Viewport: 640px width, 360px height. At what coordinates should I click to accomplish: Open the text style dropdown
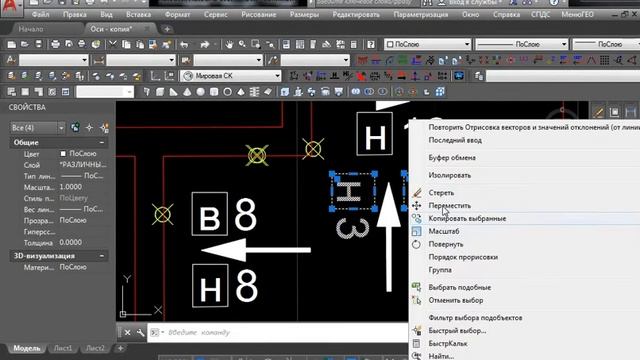point(53,60)
